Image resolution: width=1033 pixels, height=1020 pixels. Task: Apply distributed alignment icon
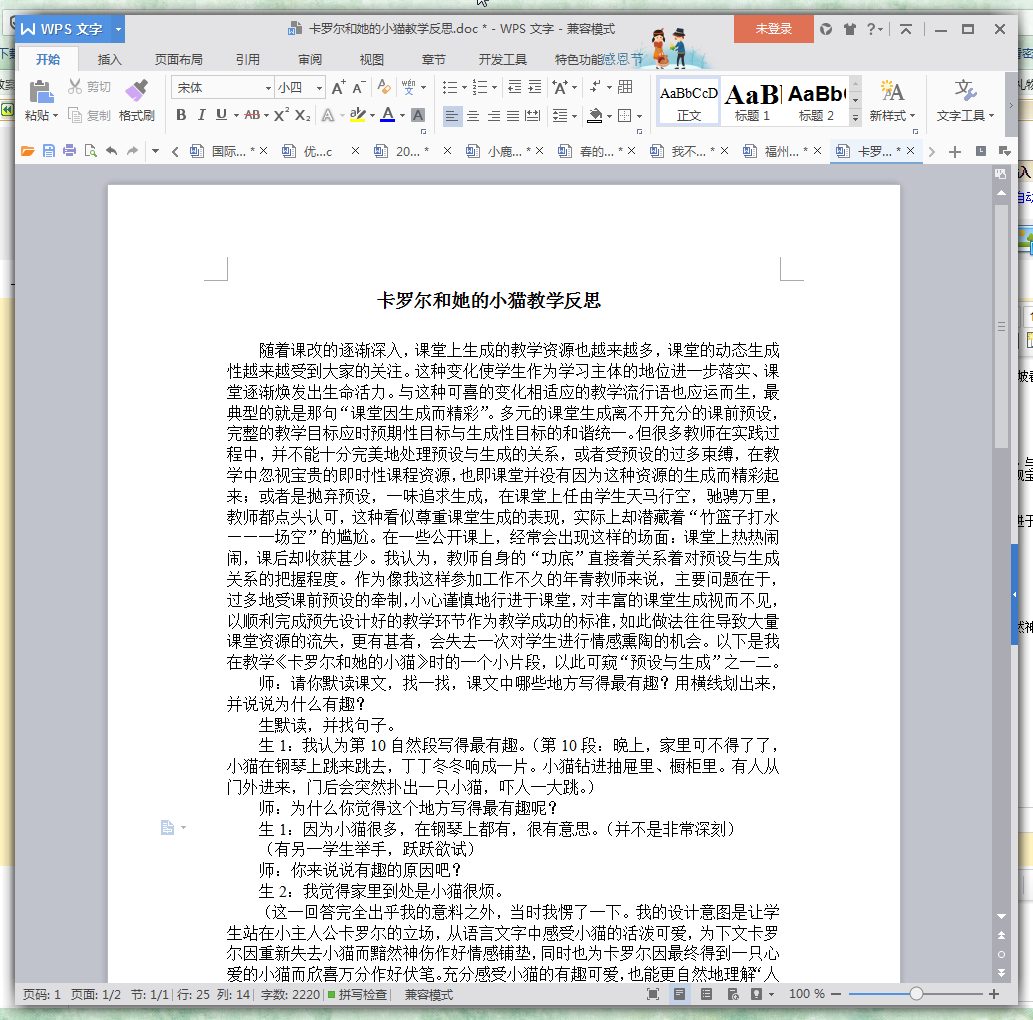(532, 116)
